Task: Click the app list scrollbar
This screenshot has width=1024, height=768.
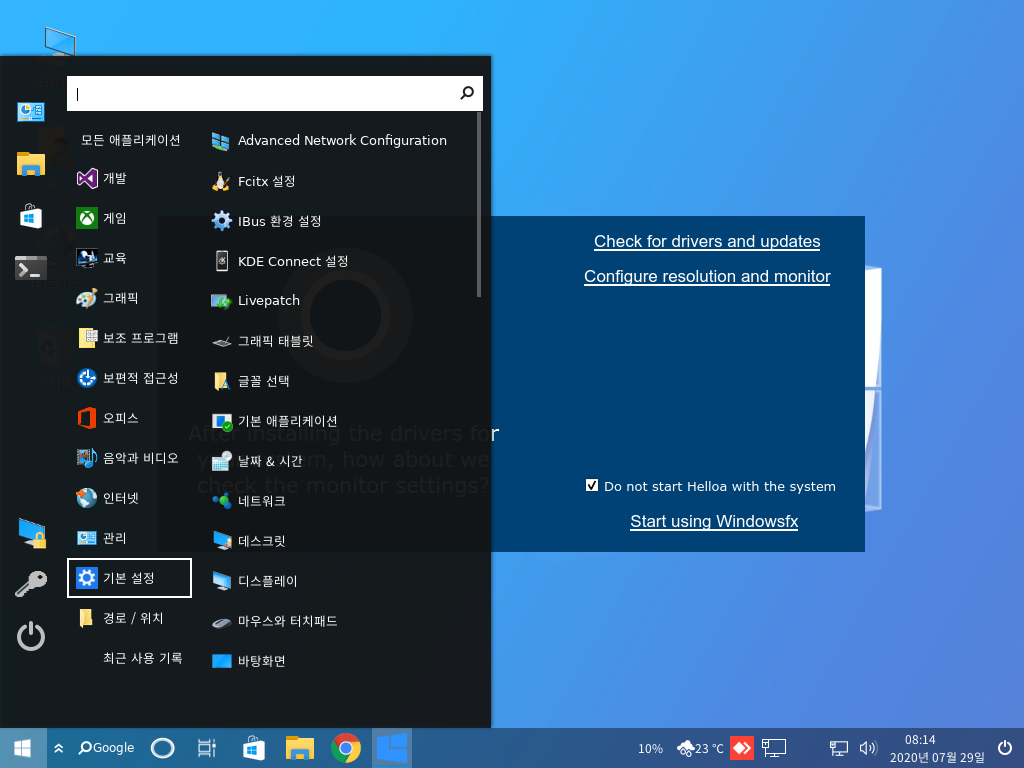Action: tap(479, 205)
